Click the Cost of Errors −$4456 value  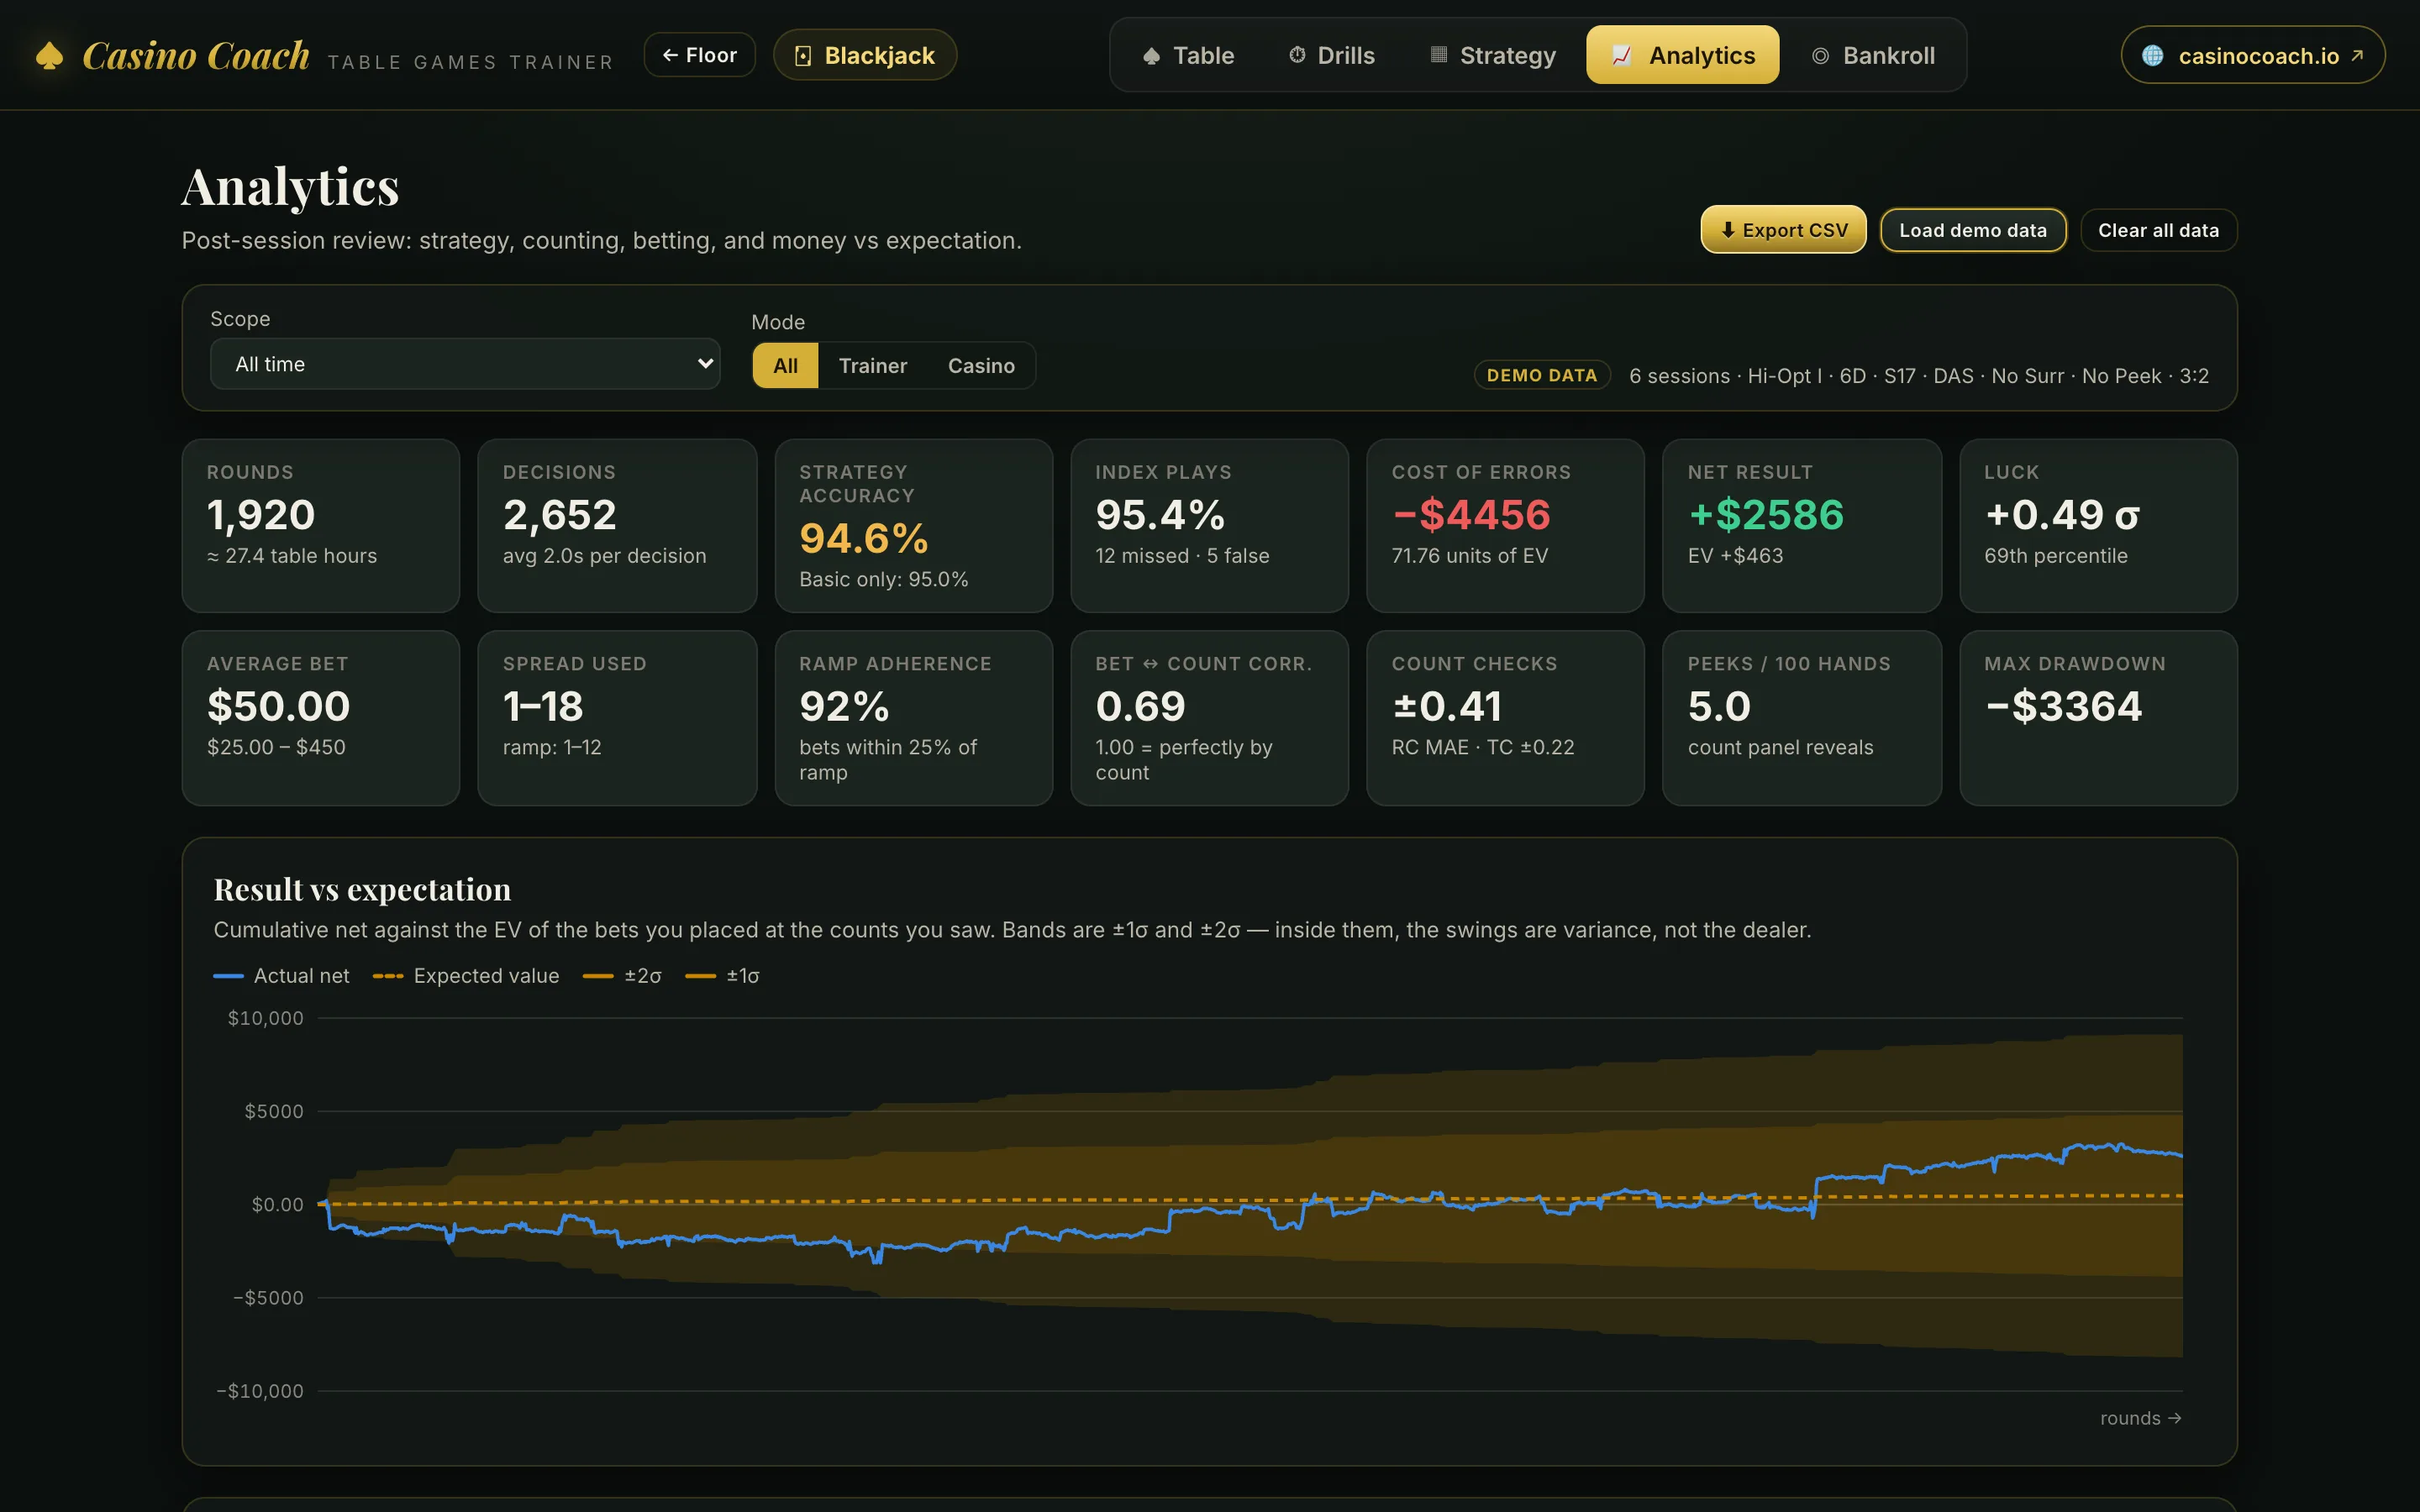click(x=1471, y=515)
